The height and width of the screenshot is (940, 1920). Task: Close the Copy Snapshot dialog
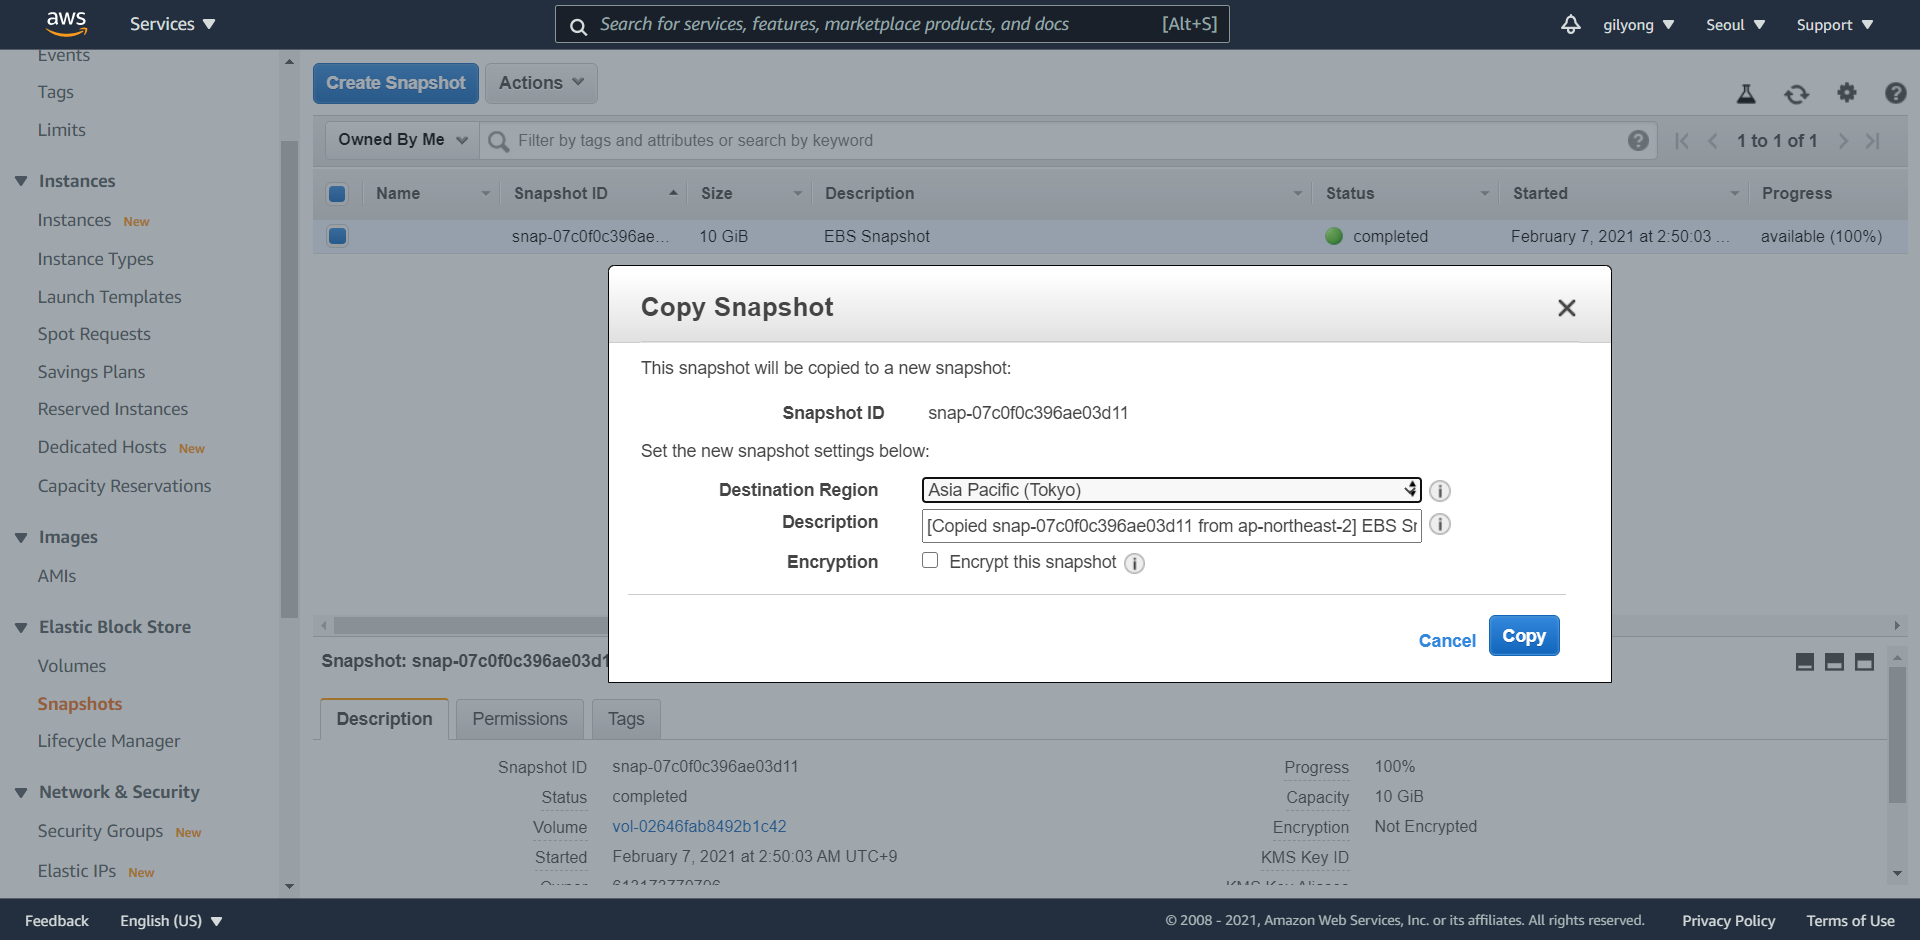[x=1566, y=308]
